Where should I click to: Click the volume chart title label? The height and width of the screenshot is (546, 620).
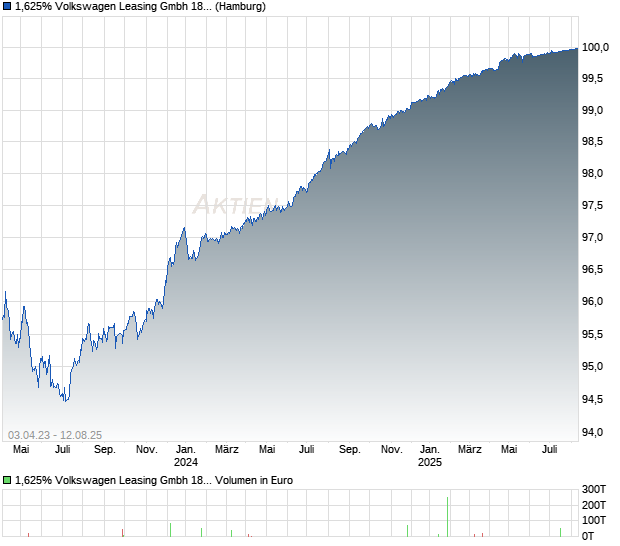154,480
